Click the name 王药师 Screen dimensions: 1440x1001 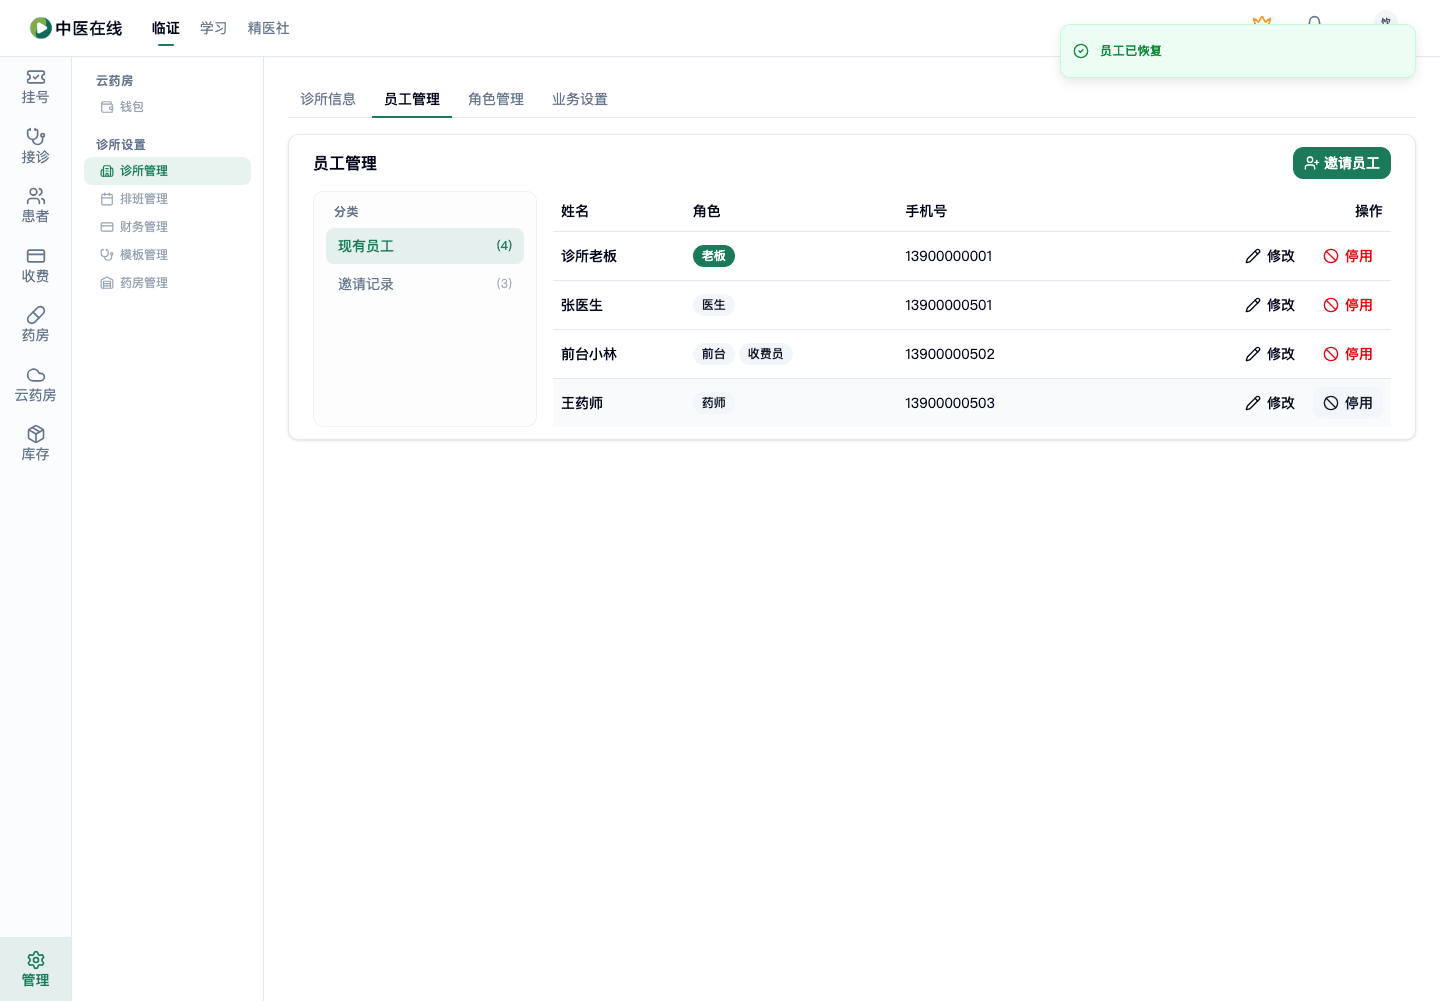pos(582,403)
